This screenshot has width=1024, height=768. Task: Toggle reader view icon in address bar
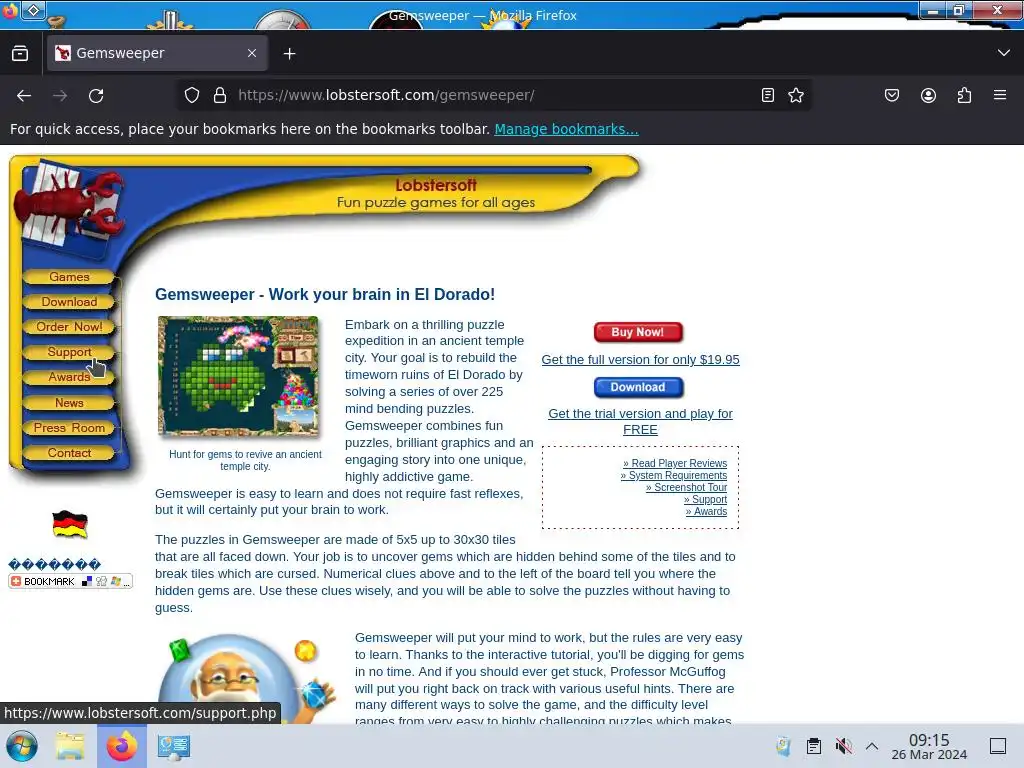pos(768,95)
